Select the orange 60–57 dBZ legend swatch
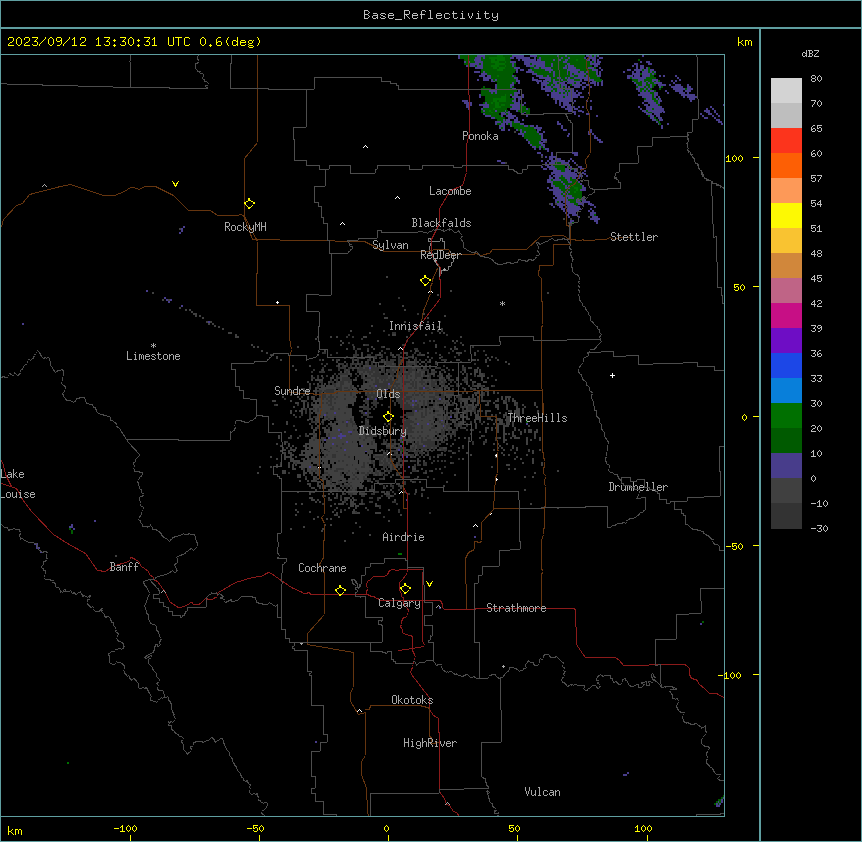Viewport: 862px width, 842px height. pyautogui.click(x=786, y=165)
